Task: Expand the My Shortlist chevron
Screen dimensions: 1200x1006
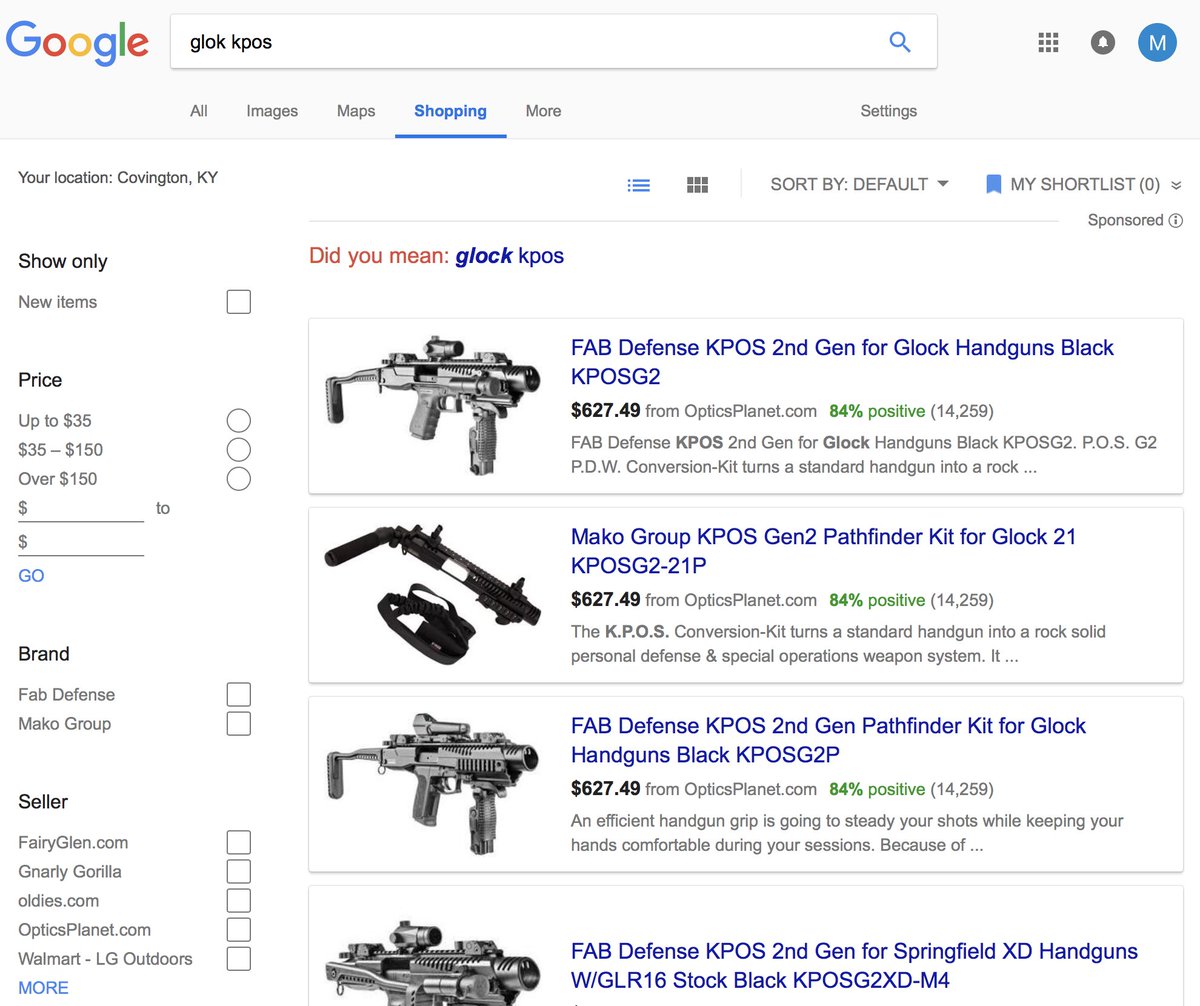Action: point(1176,185)
